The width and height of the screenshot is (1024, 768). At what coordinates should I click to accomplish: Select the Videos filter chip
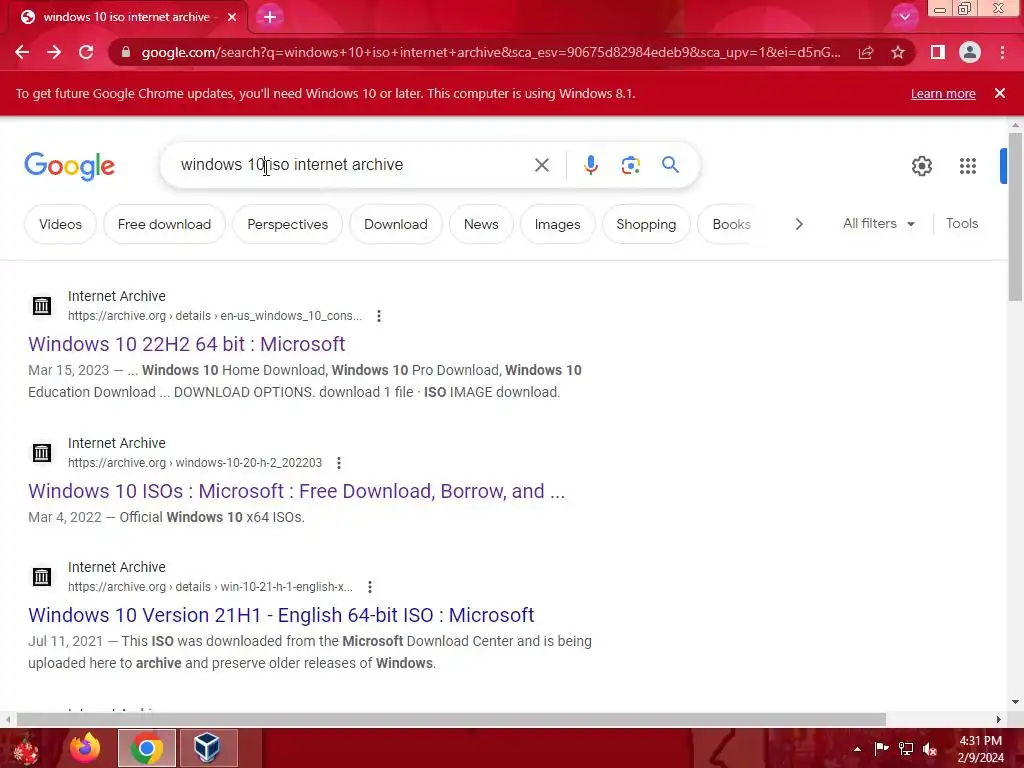[60, 224]
